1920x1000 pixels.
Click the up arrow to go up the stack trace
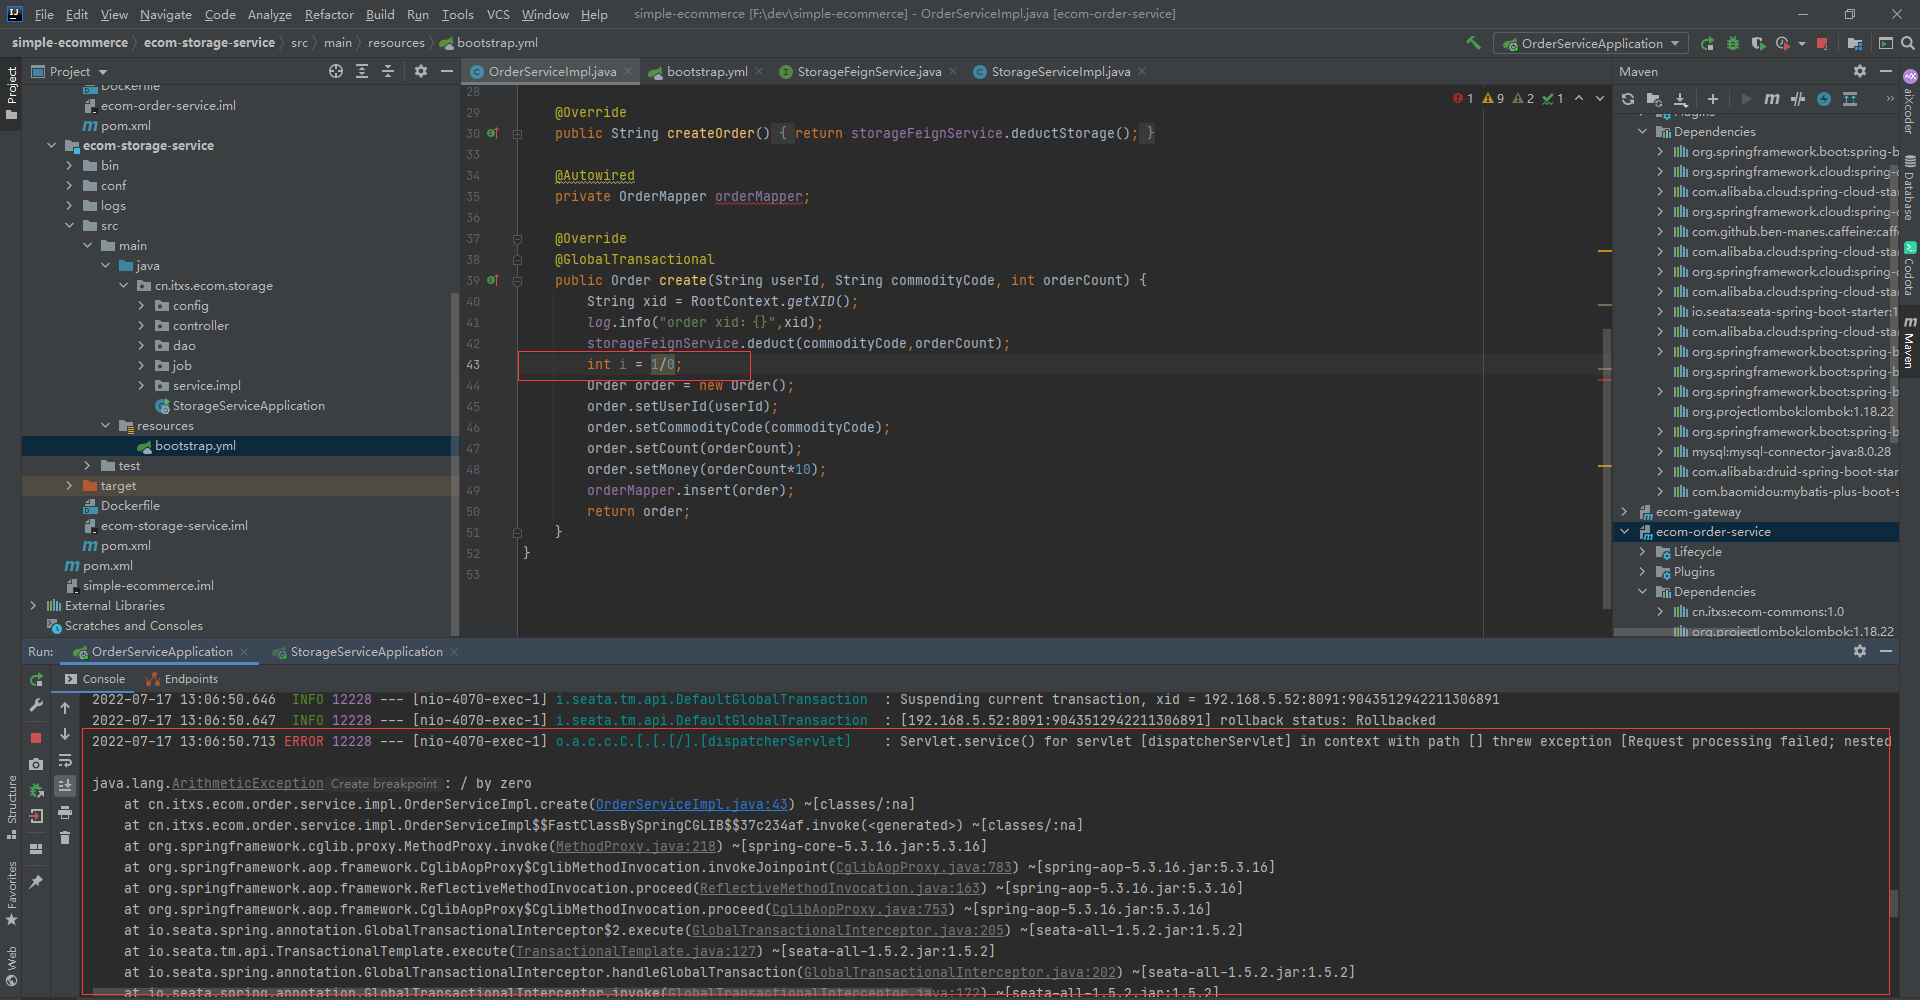(x=65, y=708)
